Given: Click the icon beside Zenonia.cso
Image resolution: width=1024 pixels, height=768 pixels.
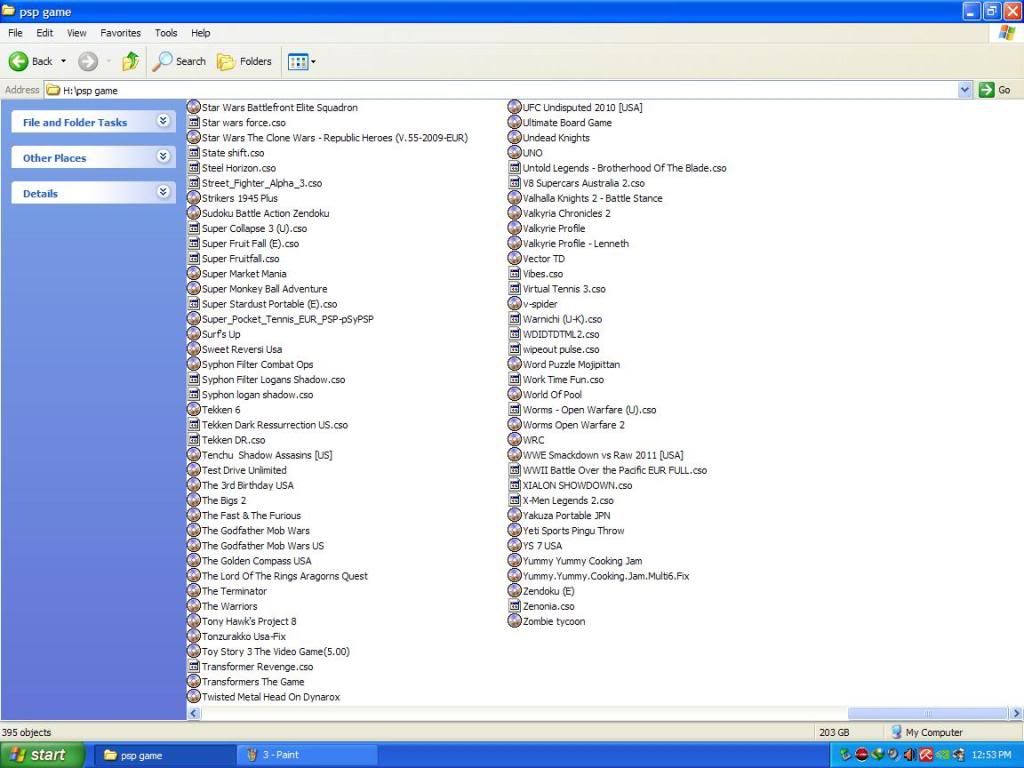Looking at the screenshot, I should tap(515, 606).
